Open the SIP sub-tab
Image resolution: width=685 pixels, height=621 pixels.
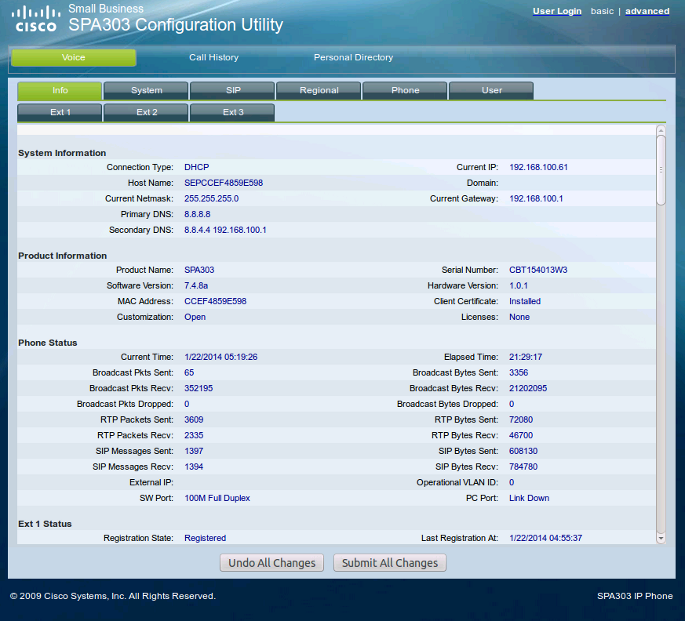tap(233, 90)
